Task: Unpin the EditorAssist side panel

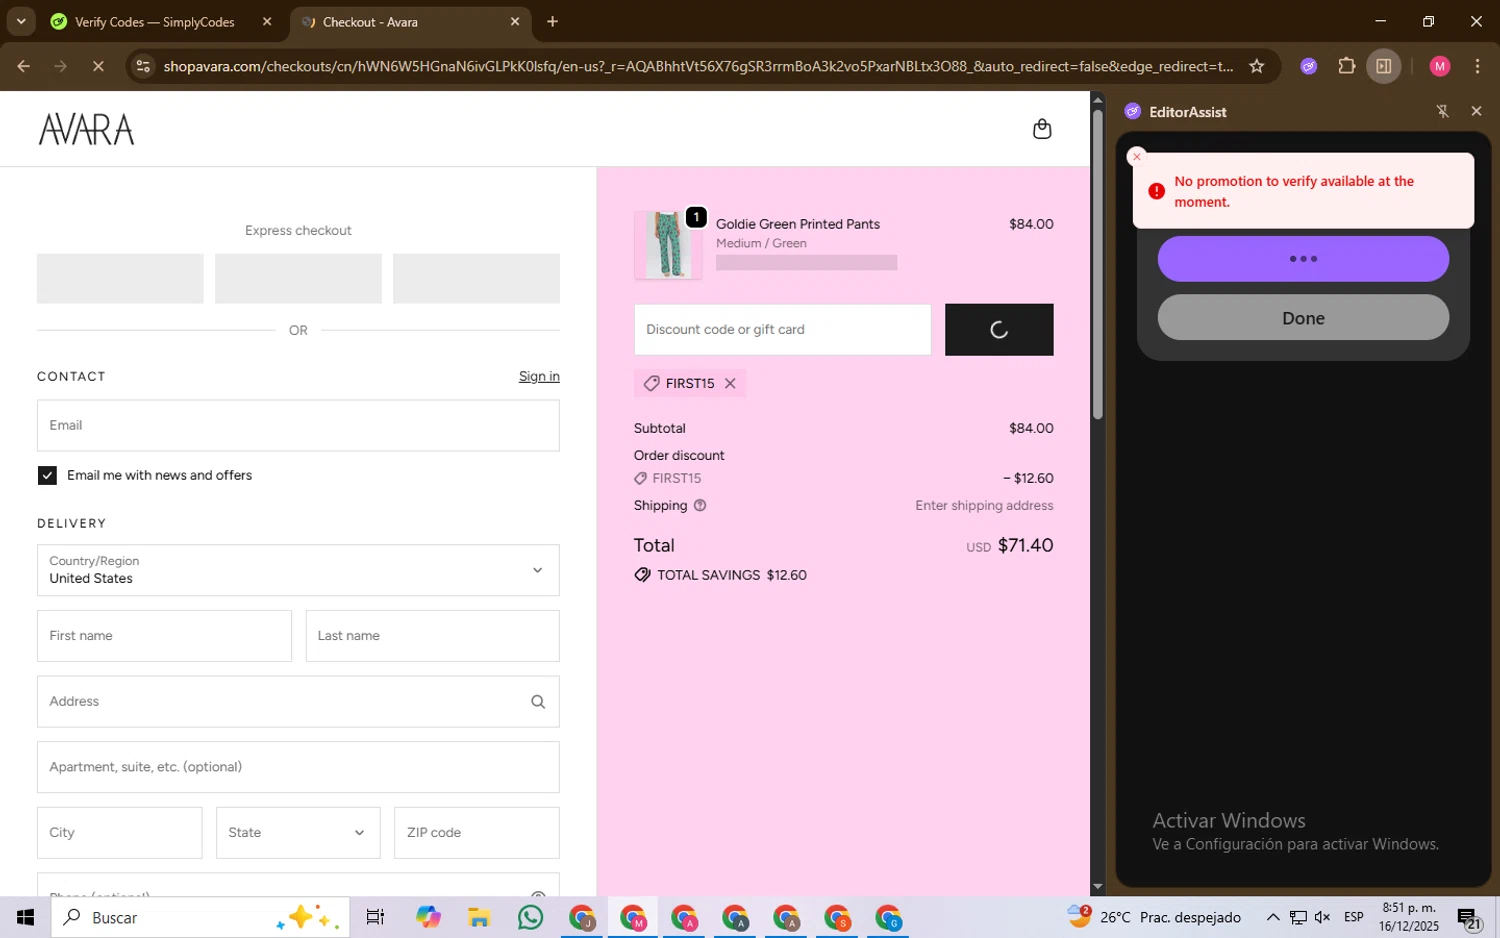Action: (x=1442, y=112)
